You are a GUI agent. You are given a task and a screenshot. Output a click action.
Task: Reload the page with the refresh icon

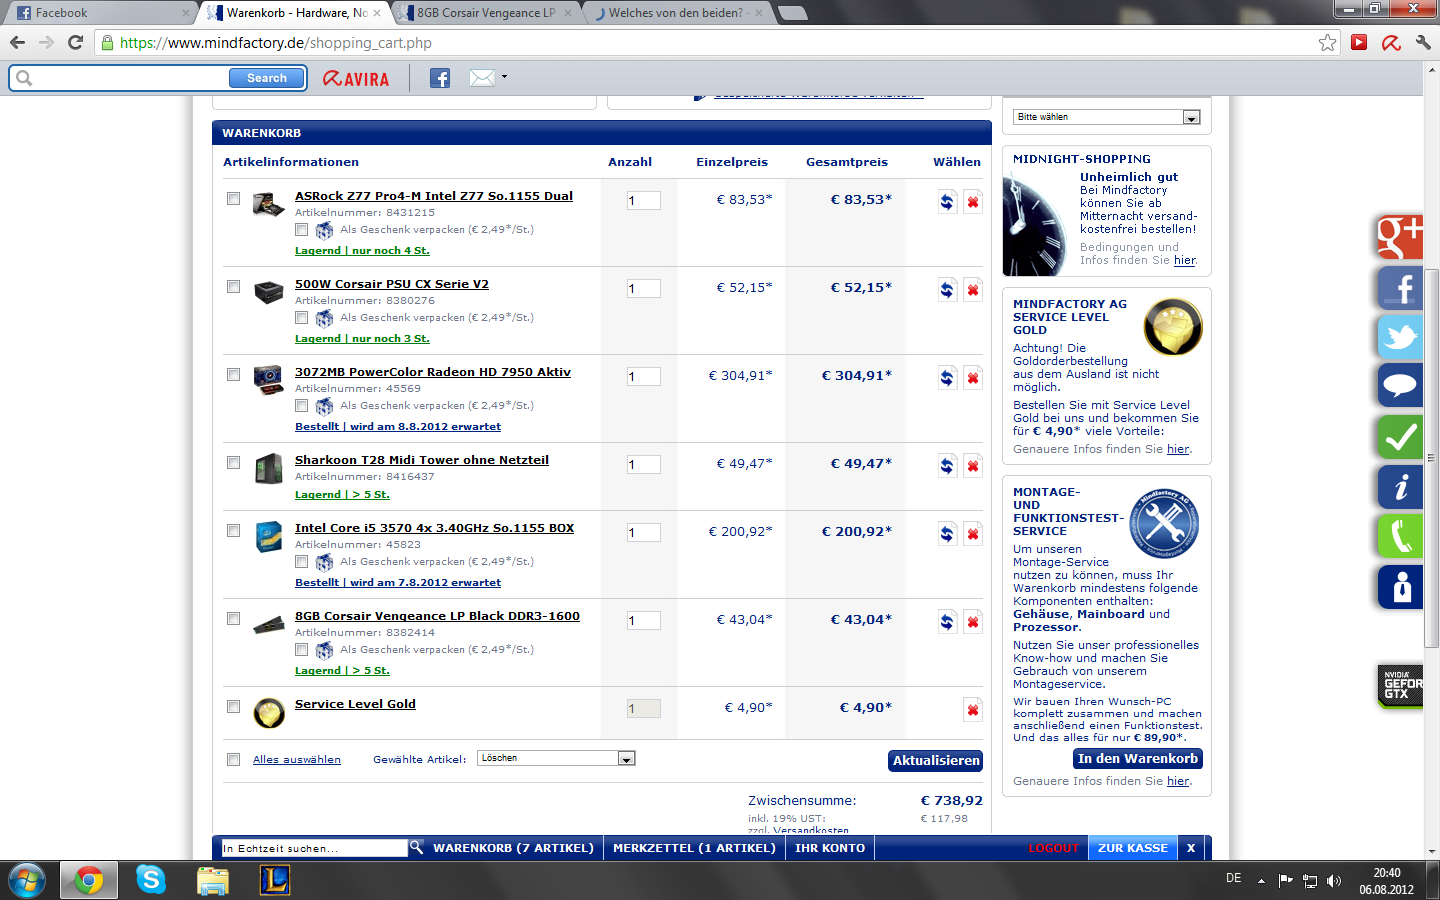tap(75, 42)
